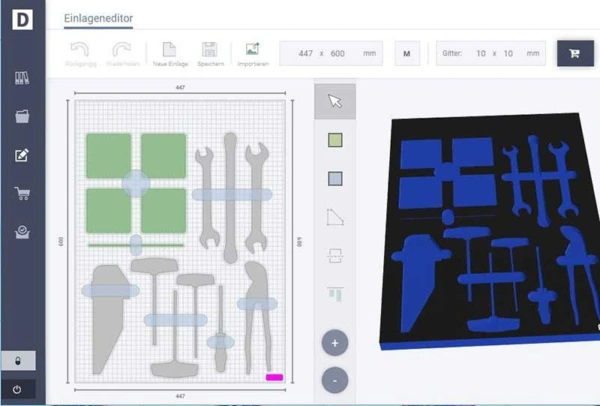
Task: Click the Rückgängig undo arrow
Action: (x=80, y=54)
